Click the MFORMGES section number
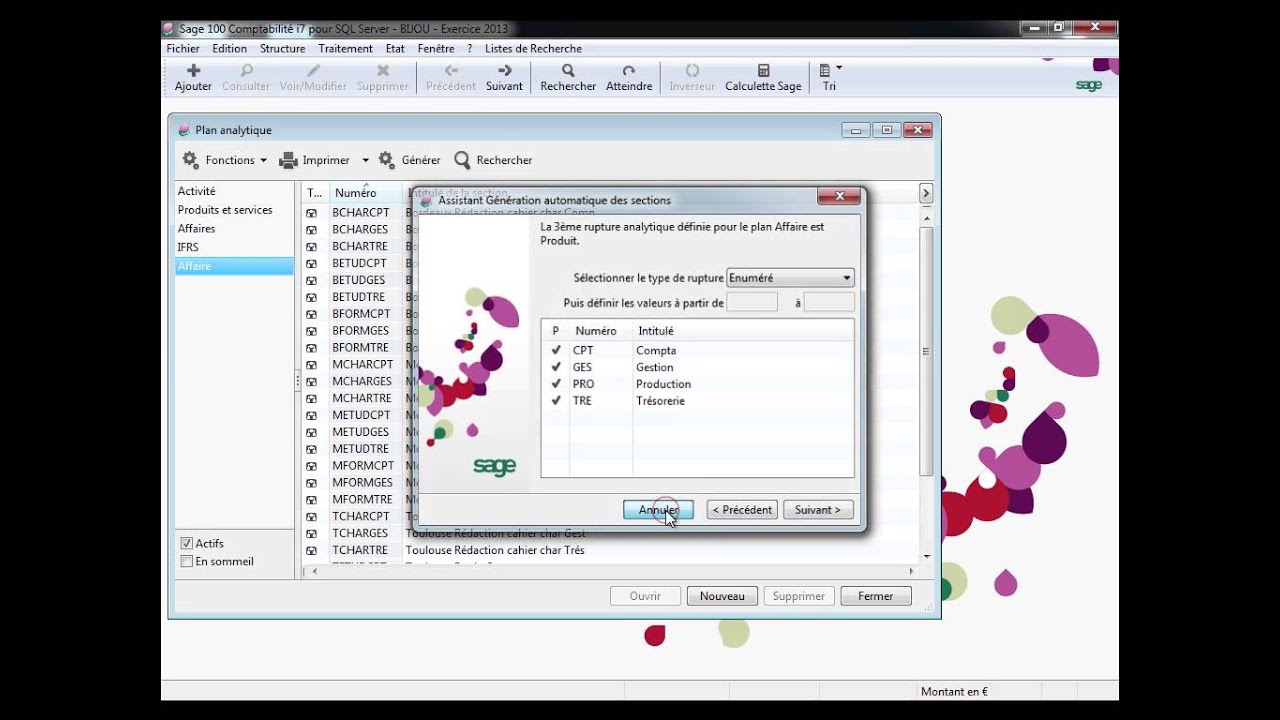Screen dimensions: 1280x720 363,482
